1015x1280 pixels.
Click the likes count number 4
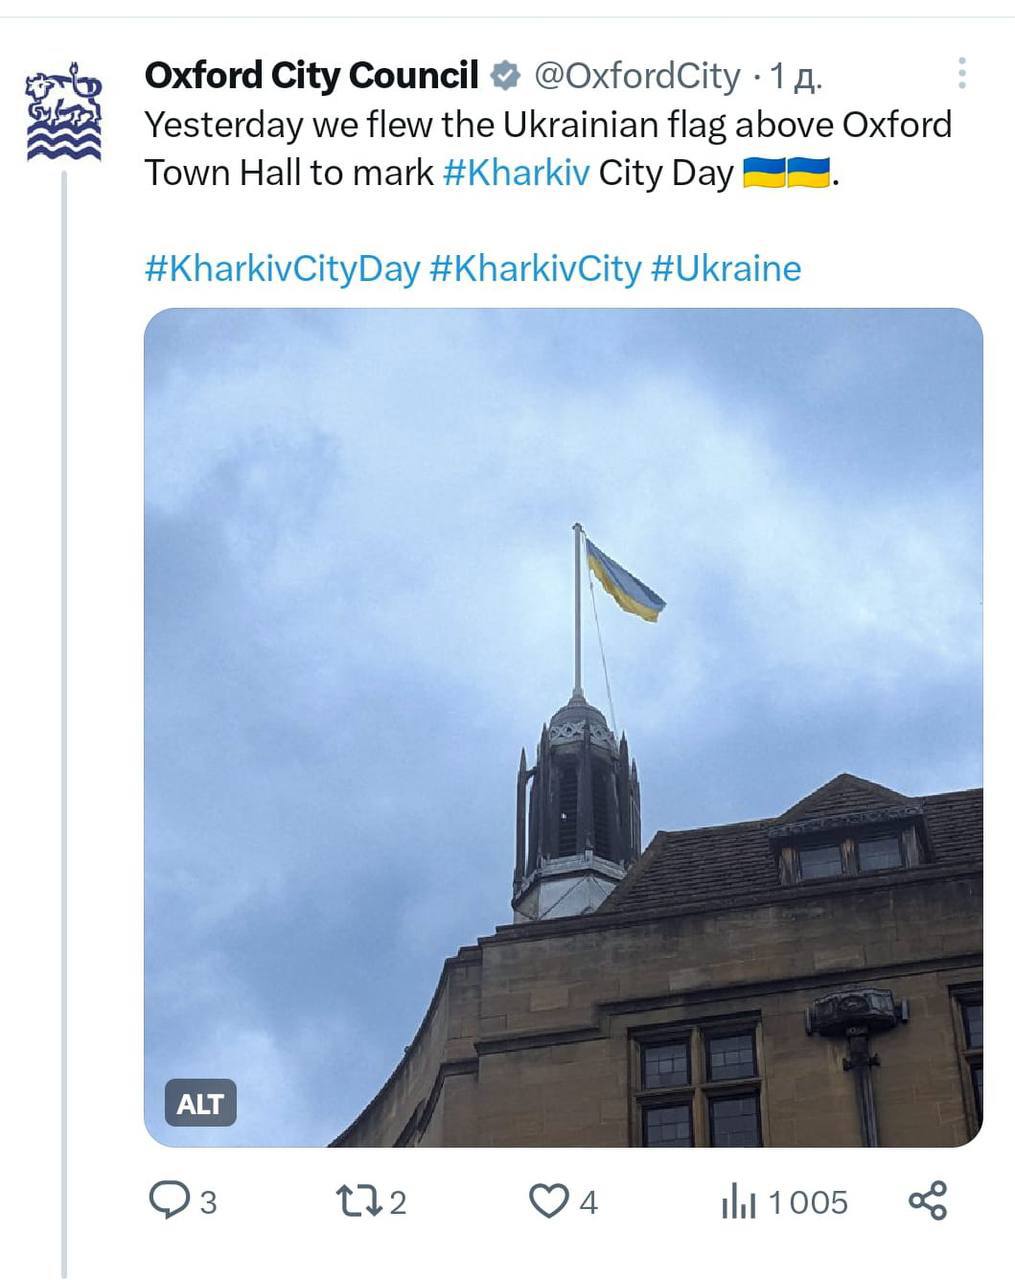589,1202
